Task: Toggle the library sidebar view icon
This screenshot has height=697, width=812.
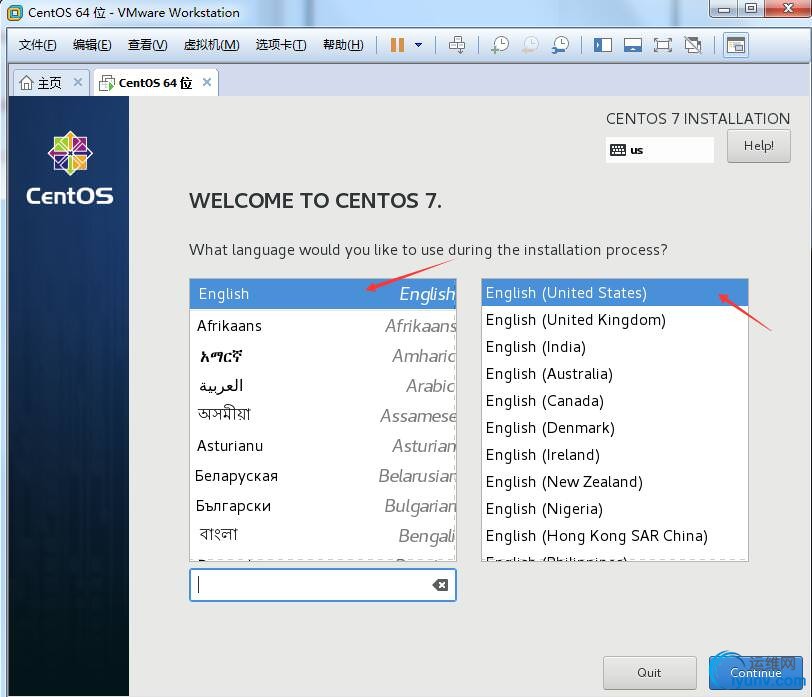Action: point(603,45)
